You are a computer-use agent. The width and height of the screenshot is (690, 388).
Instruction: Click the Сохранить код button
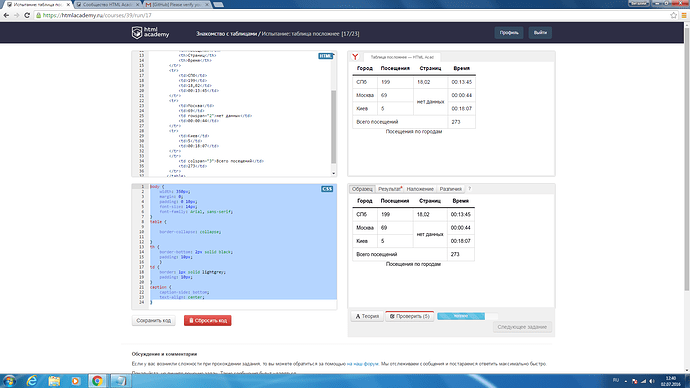(153, 320)
